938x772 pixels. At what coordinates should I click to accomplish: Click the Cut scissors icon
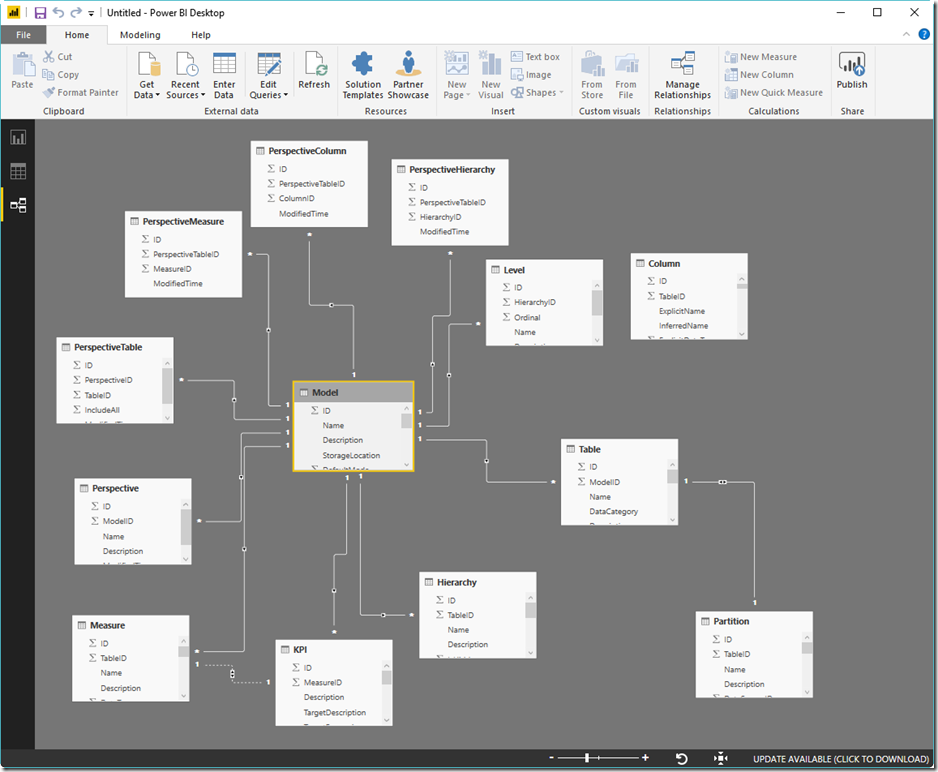pyautogui.click(x=48, y=56)
